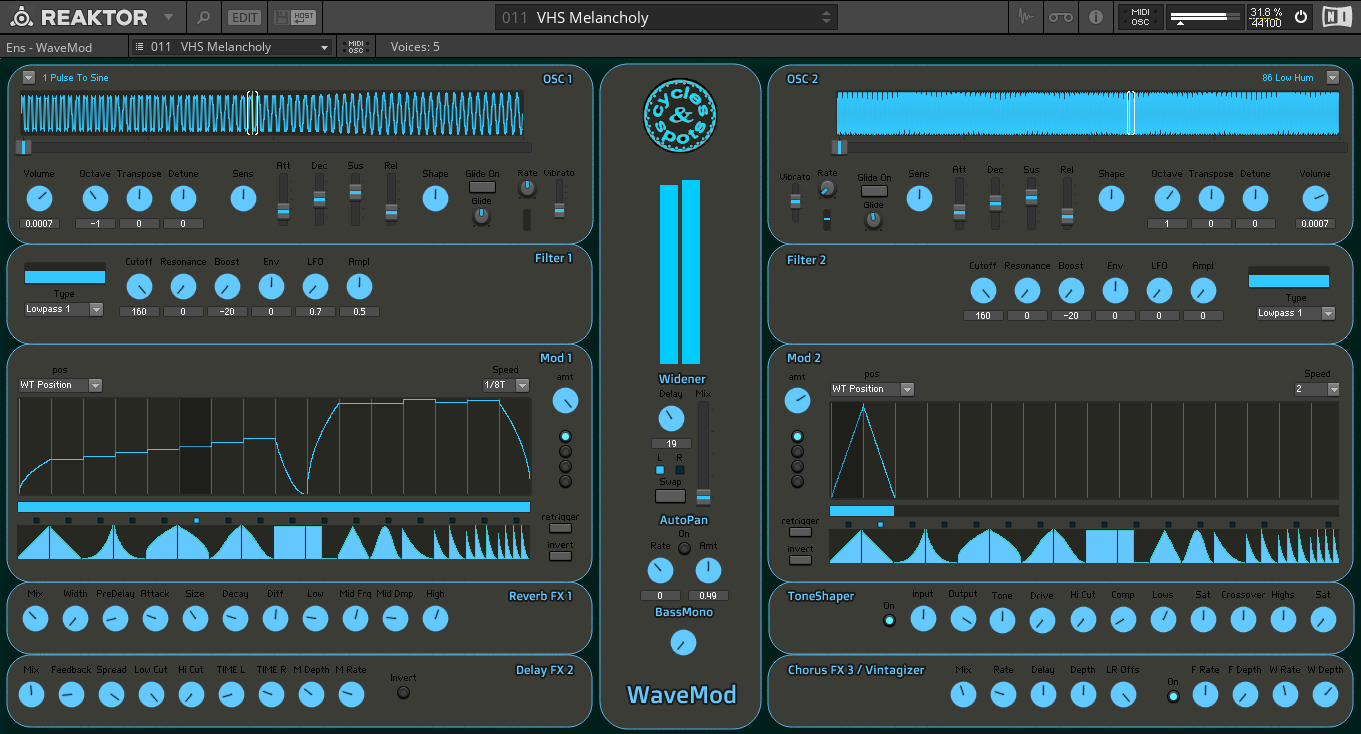Viewport: 1361px width, 734px height.
Task: Open Mod 2 WT Position target dropdown
Action: (x=872, y=389)
